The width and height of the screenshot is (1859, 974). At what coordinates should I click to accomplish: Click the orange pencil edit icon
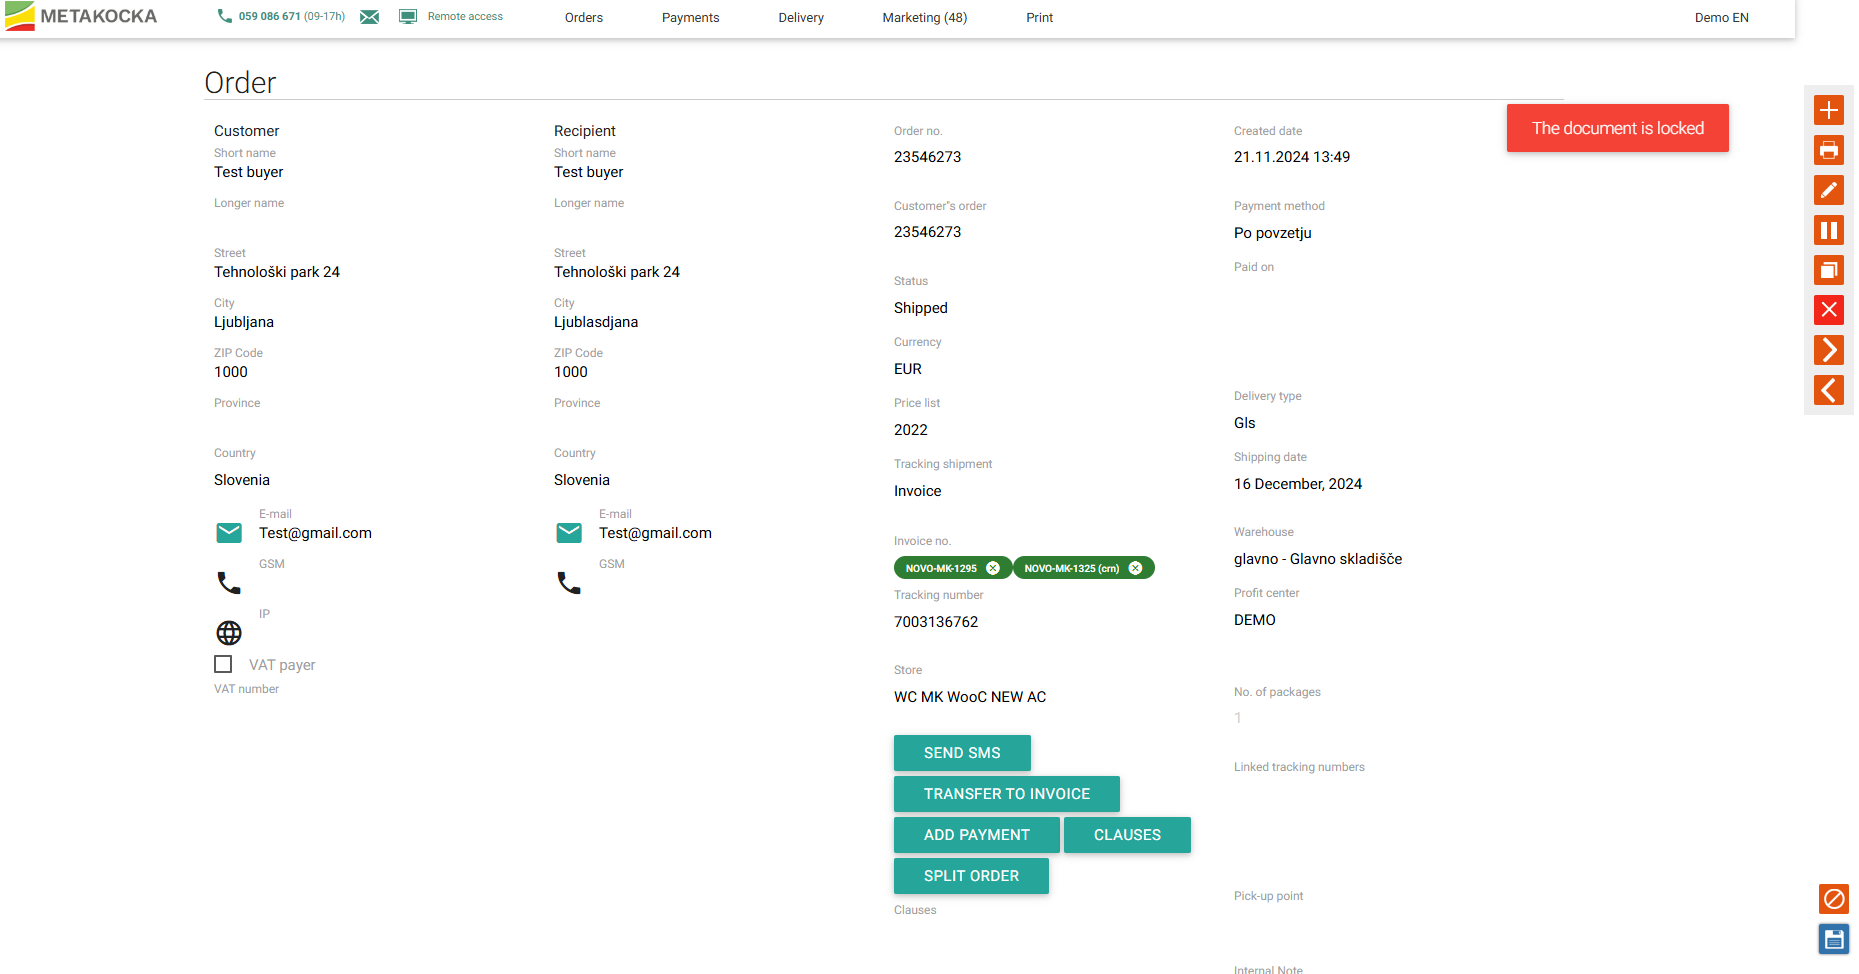(1828, 190)
